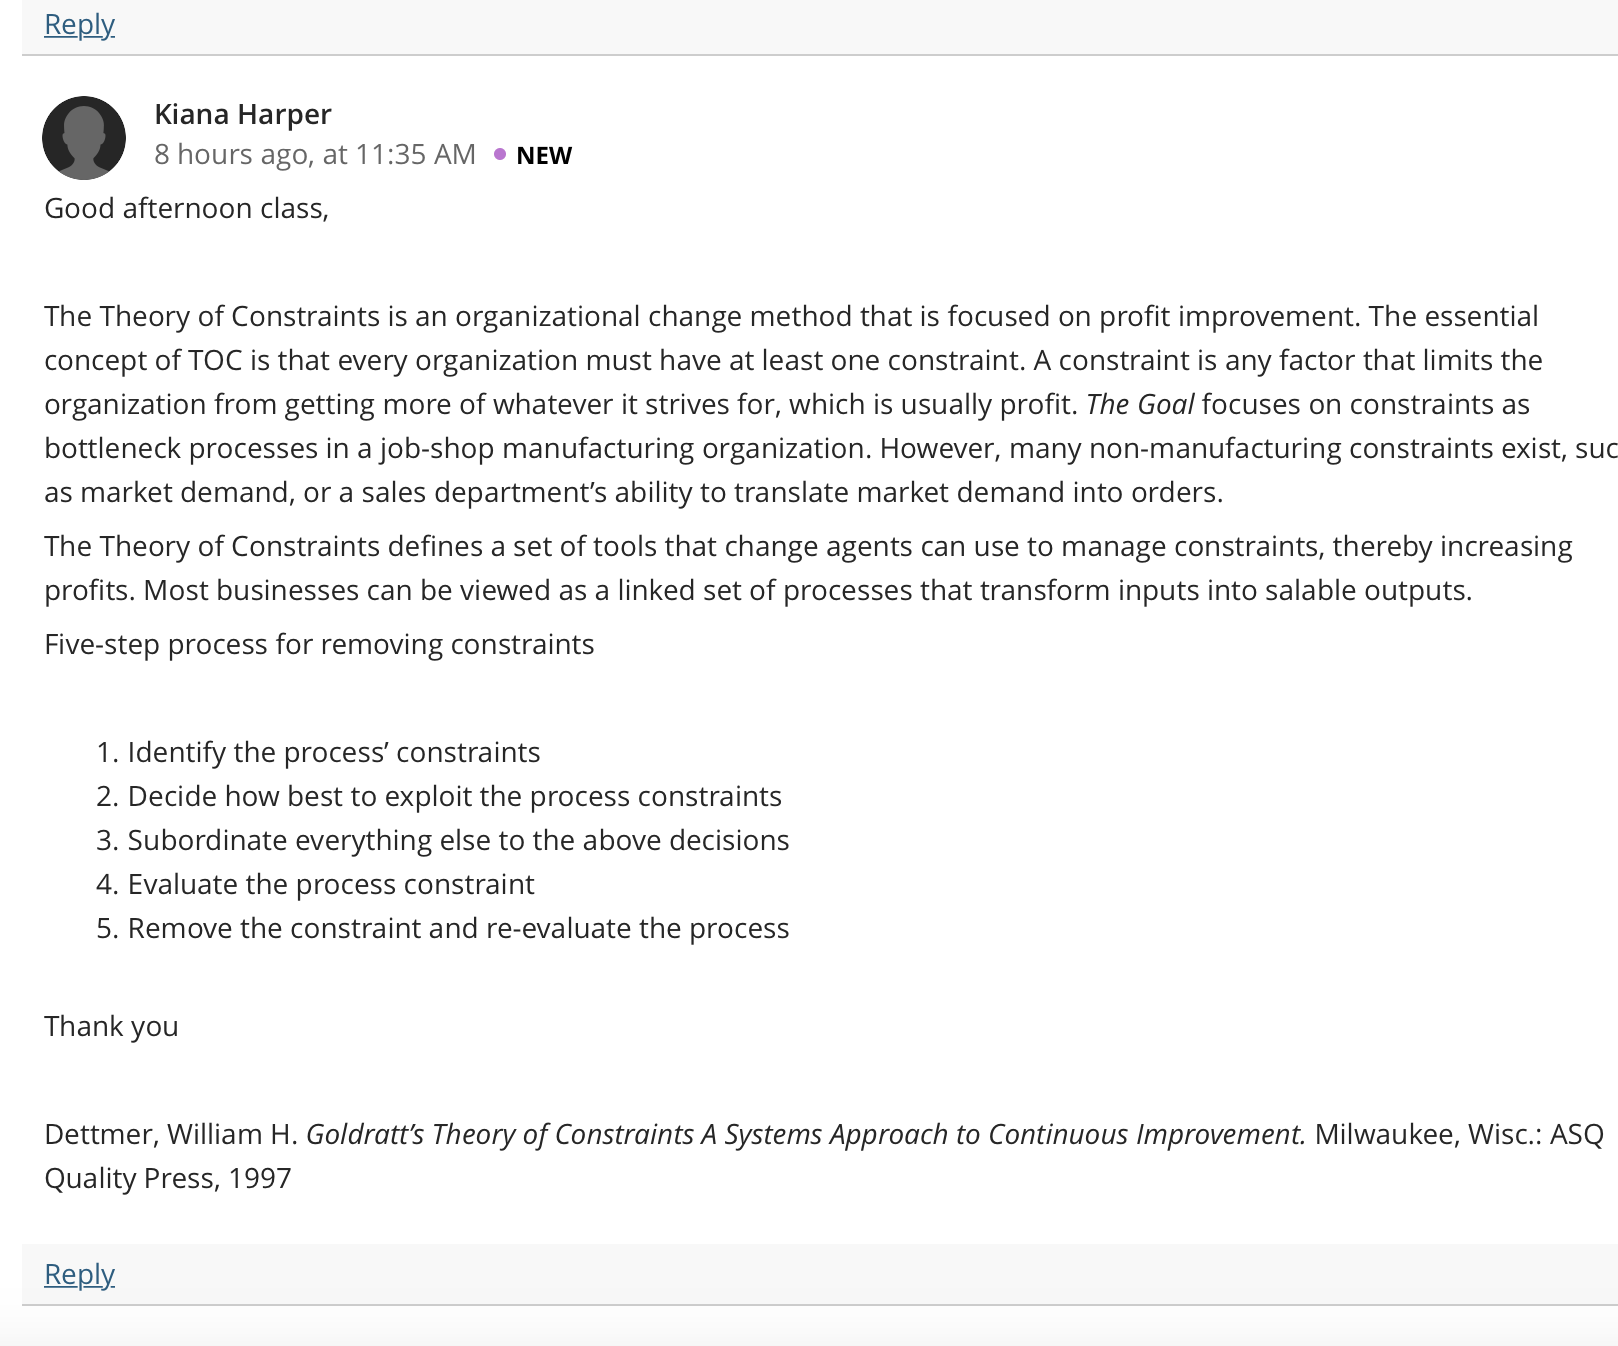The width and height of the screenshot is (1618, 1346).
Task: Click paragraph starting "The Theory of Constraints defines"
Action: click(x=809, y=568)
